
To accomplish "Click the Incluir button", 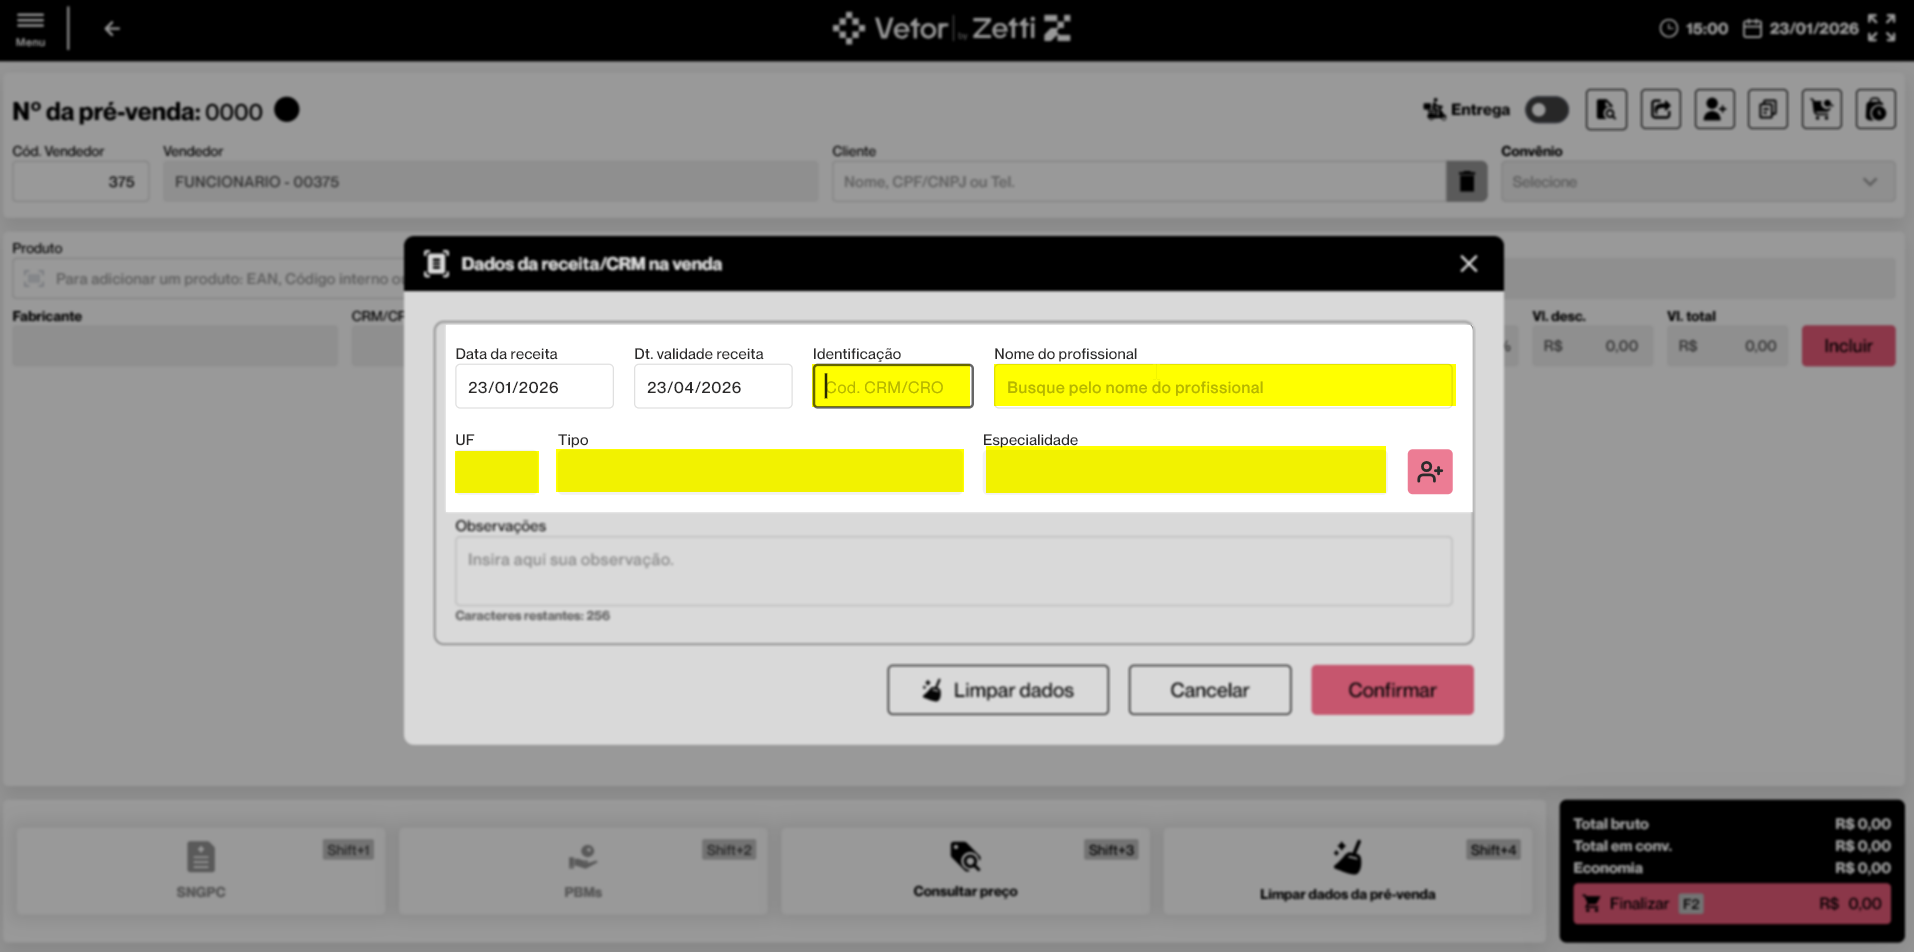I will point(1848,346).
